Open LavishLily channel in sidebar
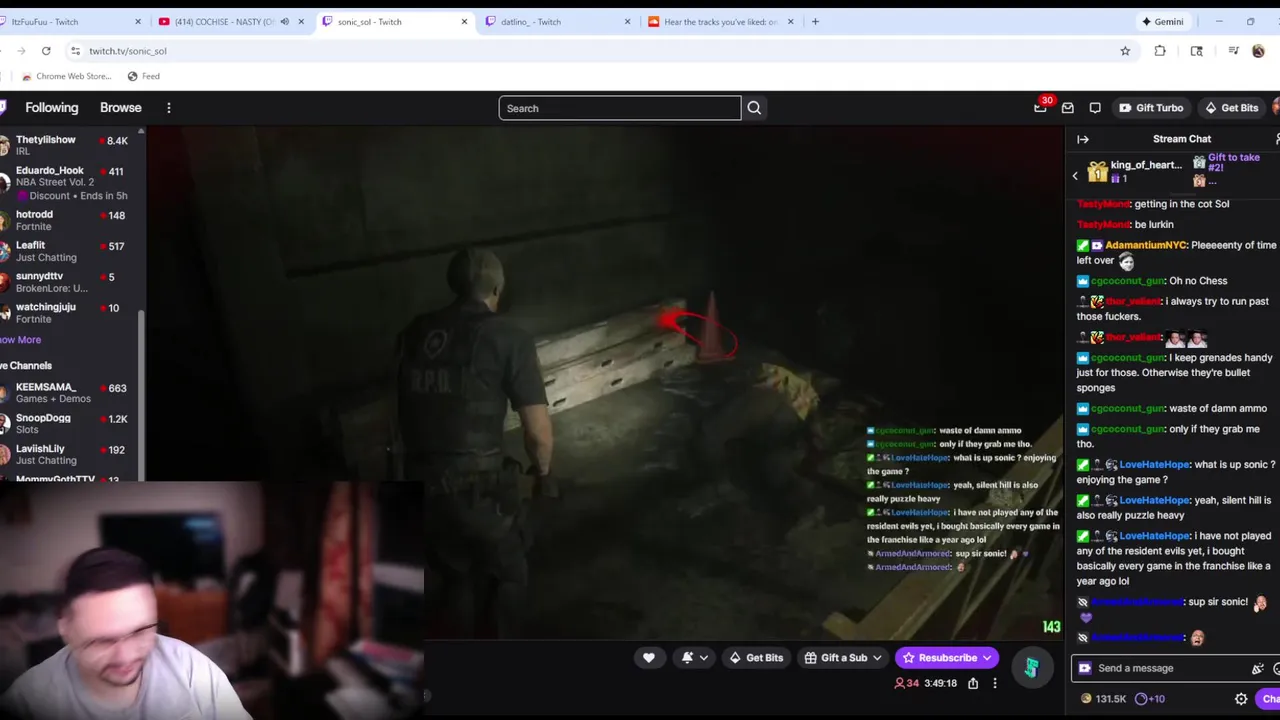 tap(68, 455)
